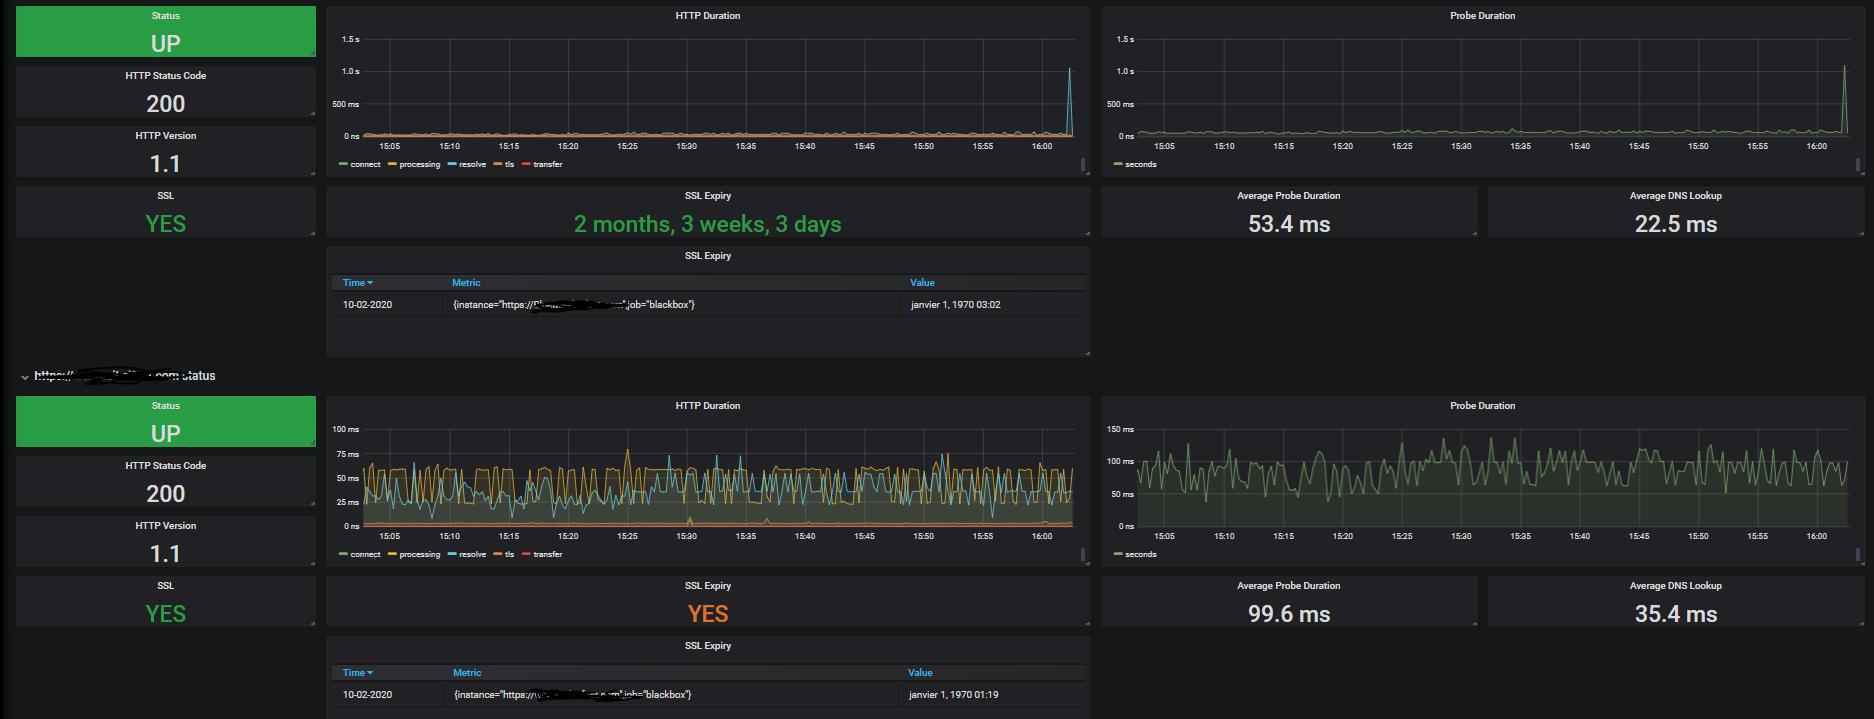Image resolution: width=1874 pixels, height=719 pixels.
Task: Select 10-02-2020 cell in the 03:02 table row
Action: (367, 305)
